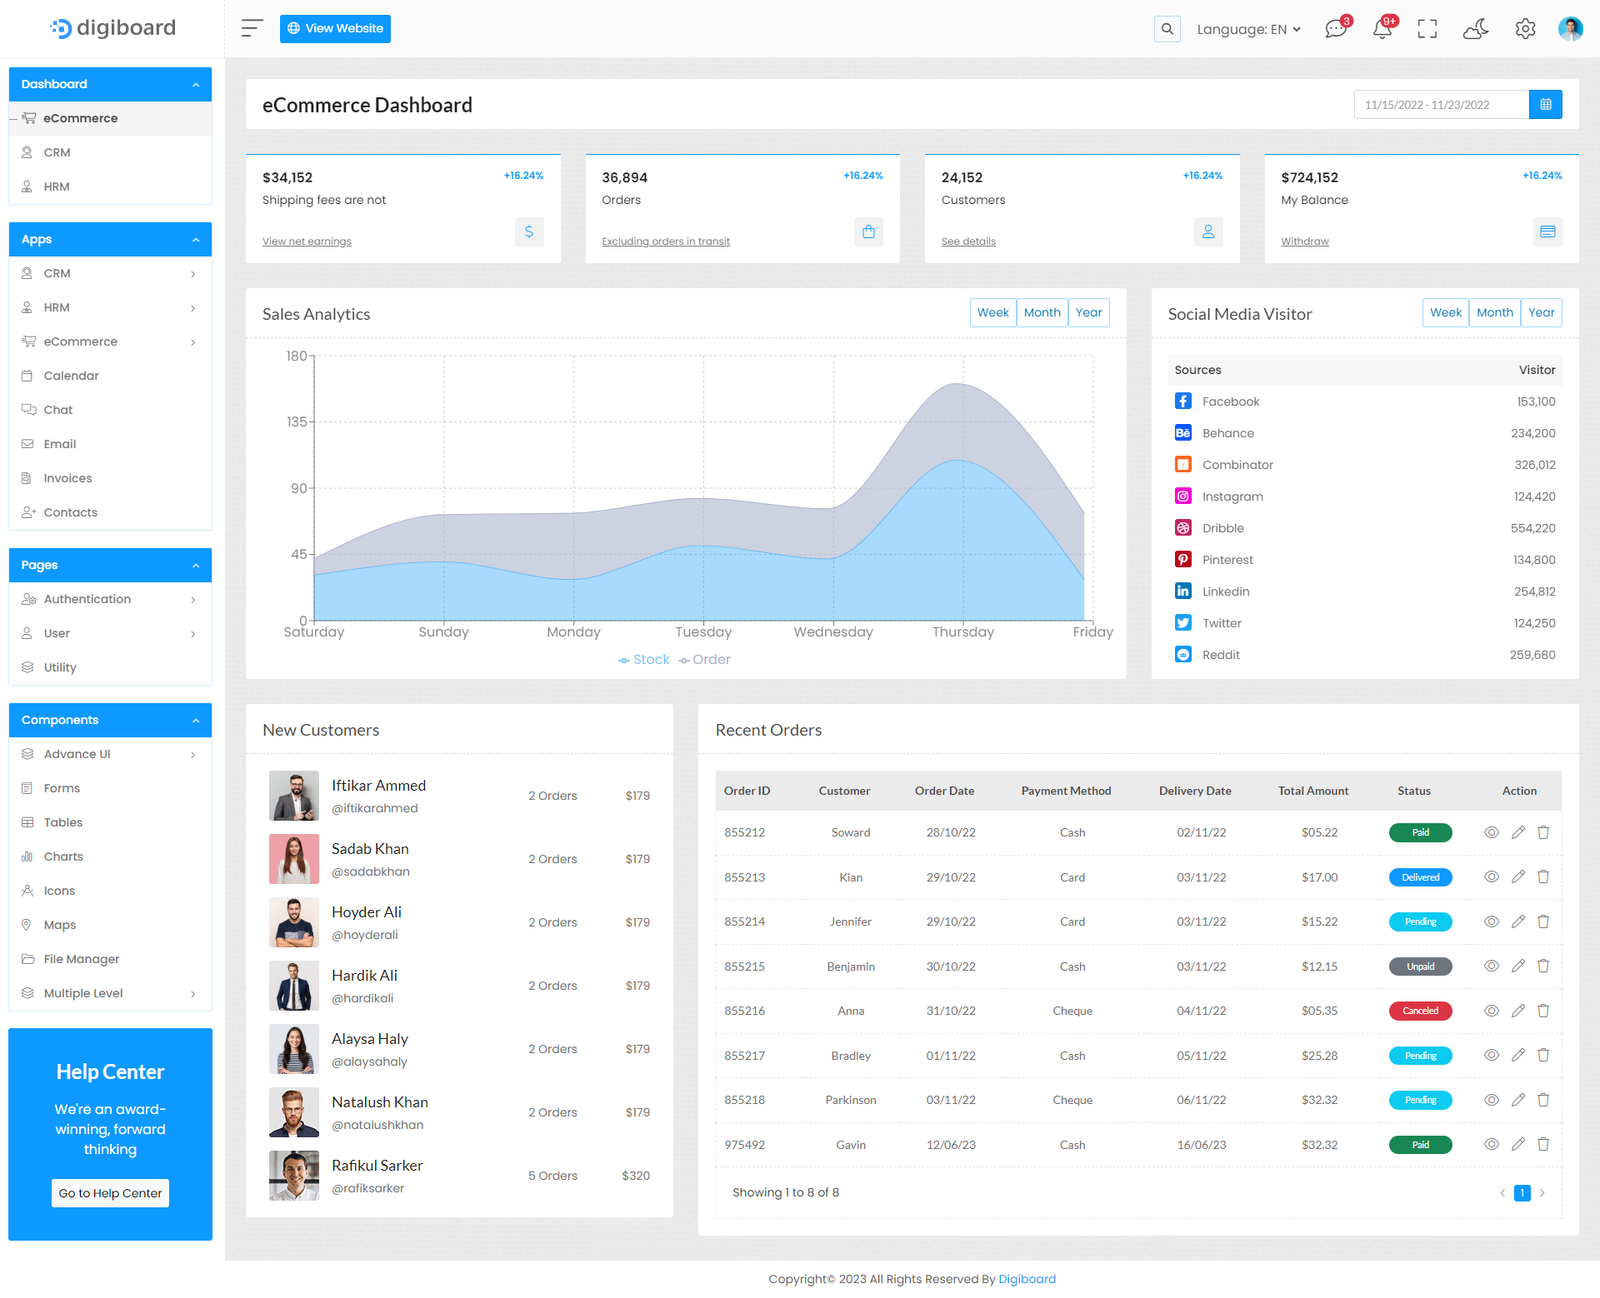1600x1298 pixels.
Task: Switch Social Media Visitor to Year
Action: tap(1541, 313)
